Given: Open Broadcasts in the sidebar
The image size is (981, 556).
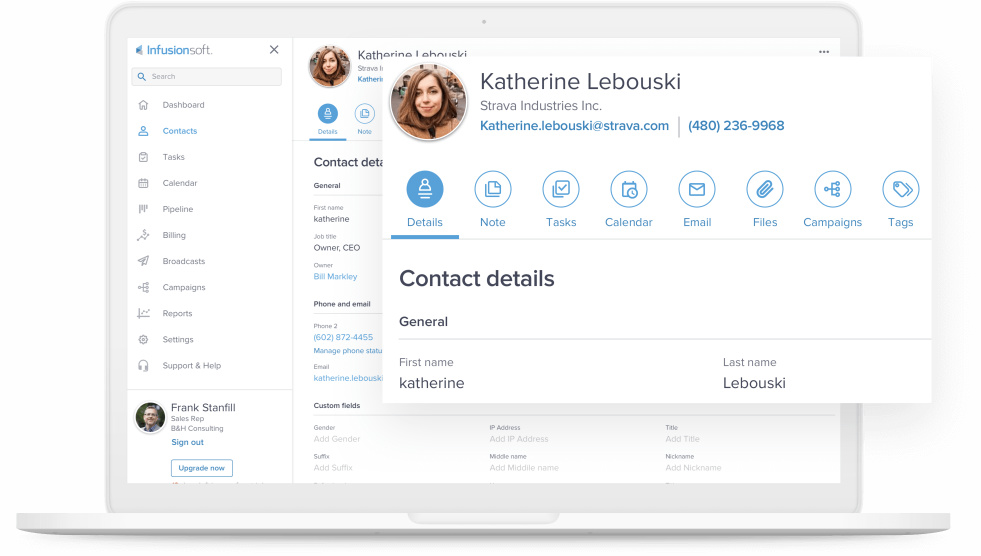Looking at the screenshot, I should coord(183,261).
